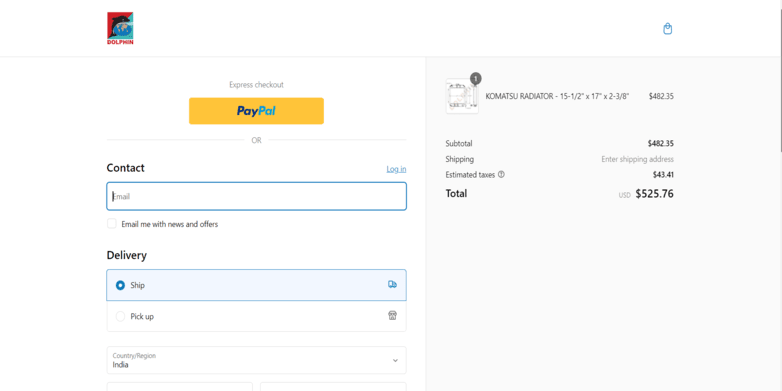Open the Komatsu Radiator product thumbnail
782x391 pixels.
462,96
